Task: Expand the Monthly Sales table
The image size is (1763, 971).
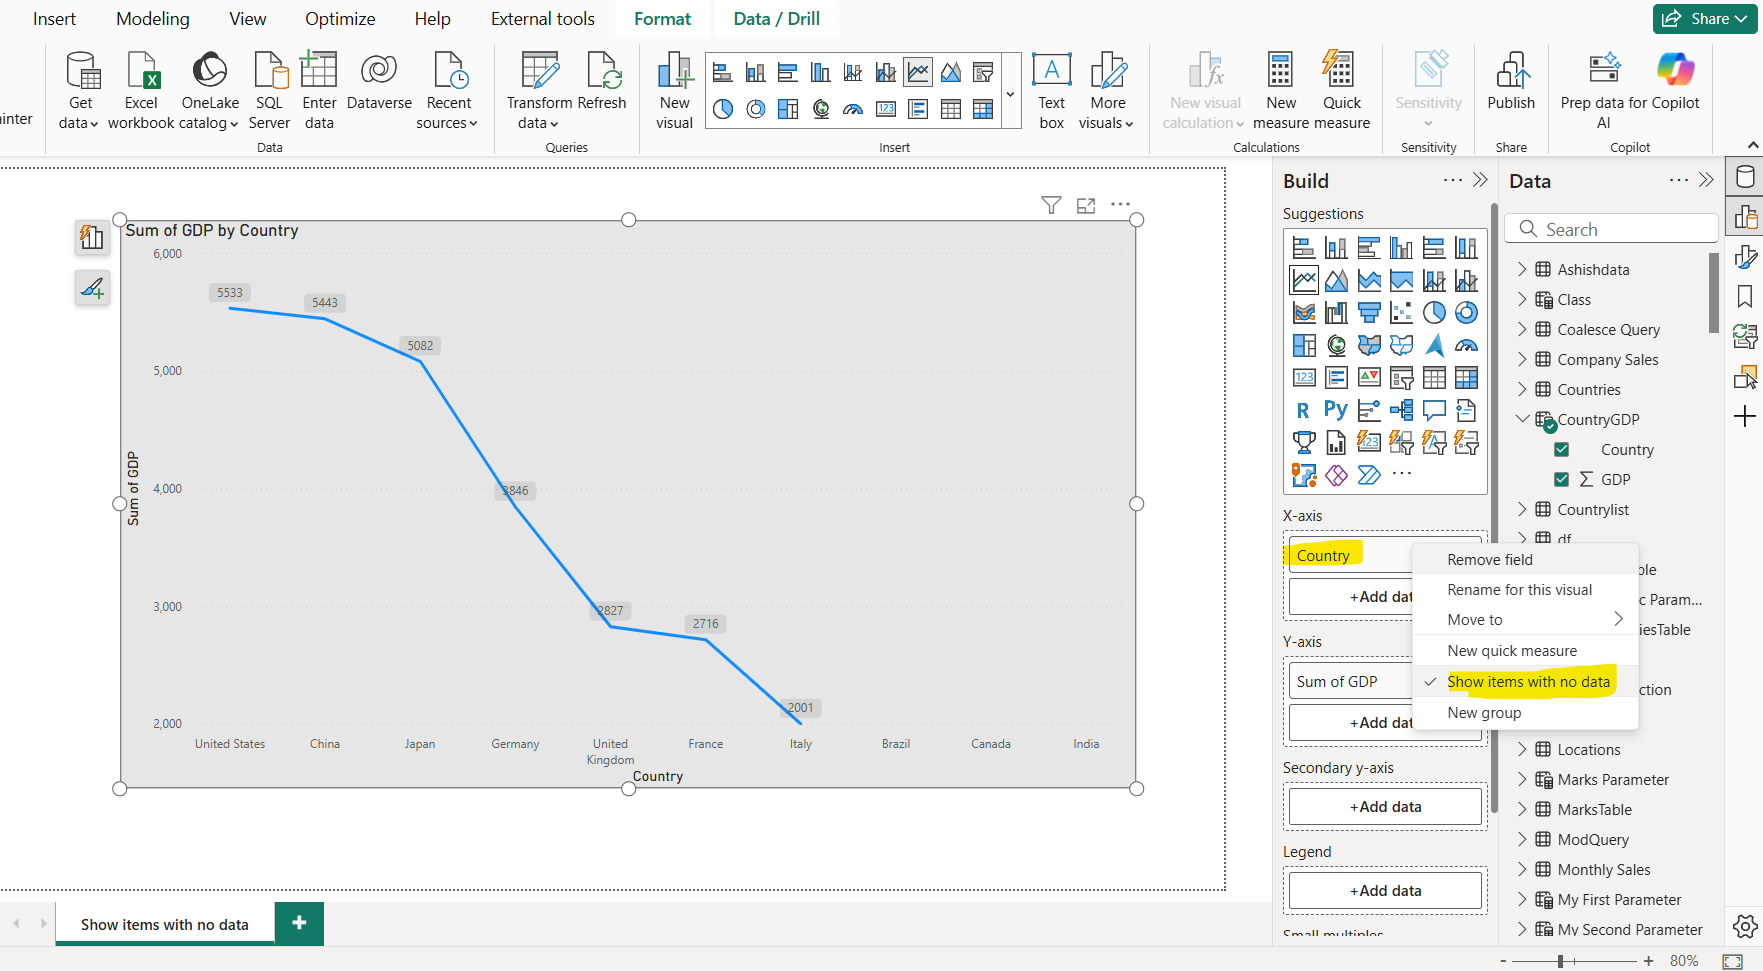Action: pyautogui.click(x=1523, y=869)
